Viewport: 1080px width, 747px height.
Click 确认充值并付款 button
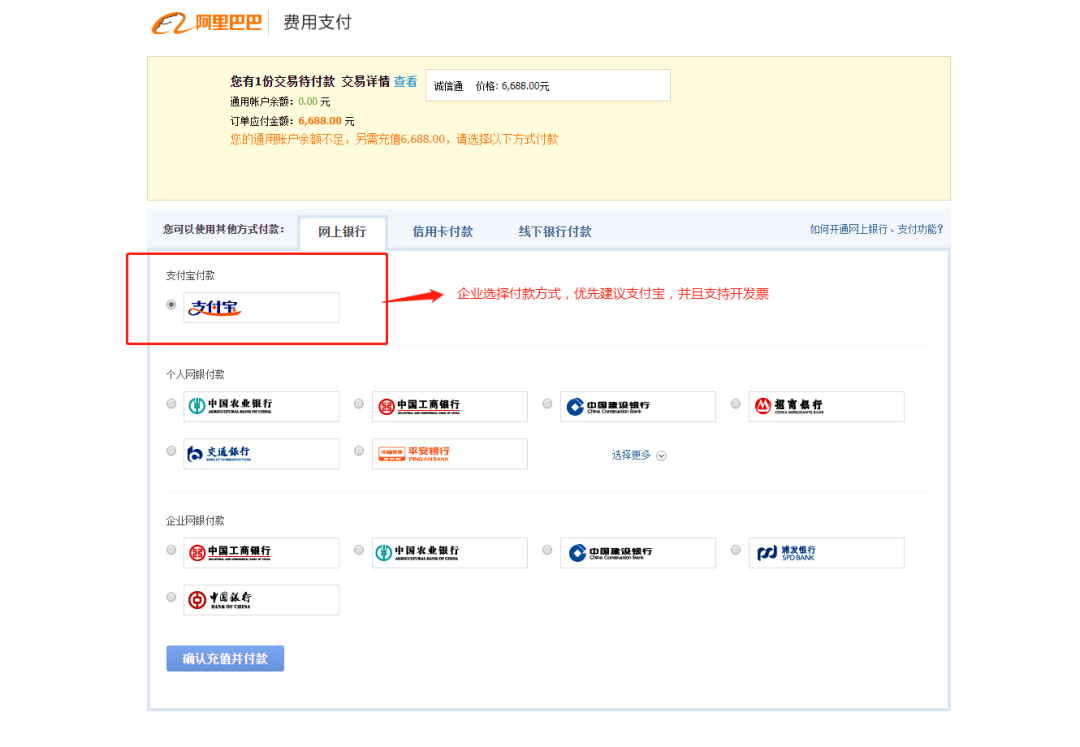225,658
